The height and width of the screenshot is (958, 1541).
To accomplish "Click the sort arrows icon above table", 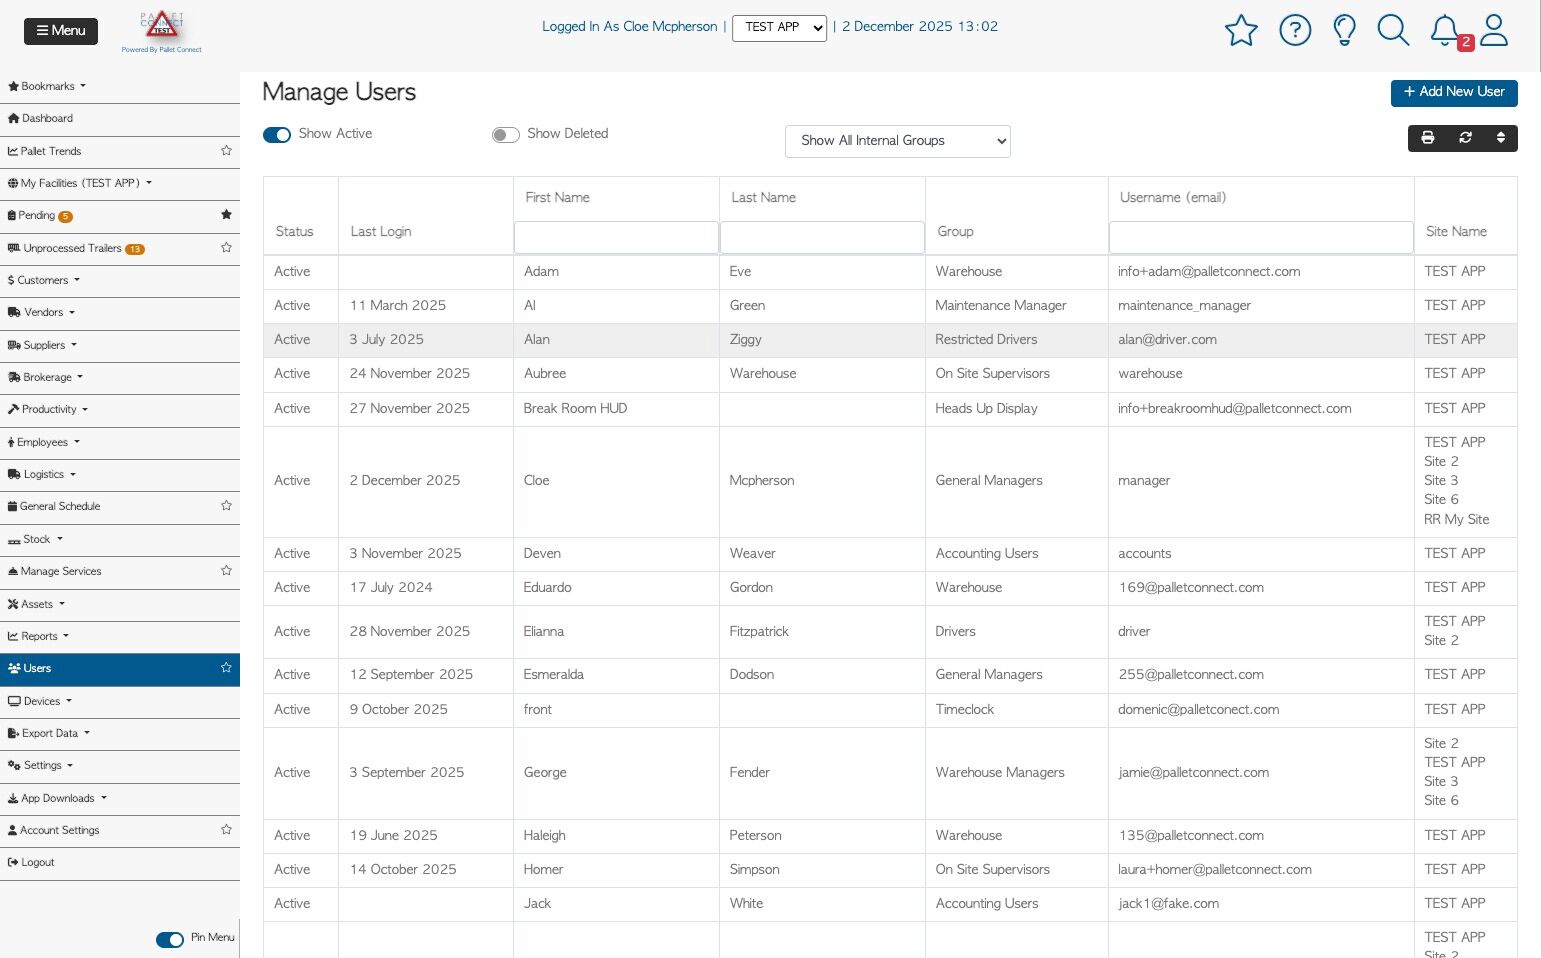I will coord(1501,138).
